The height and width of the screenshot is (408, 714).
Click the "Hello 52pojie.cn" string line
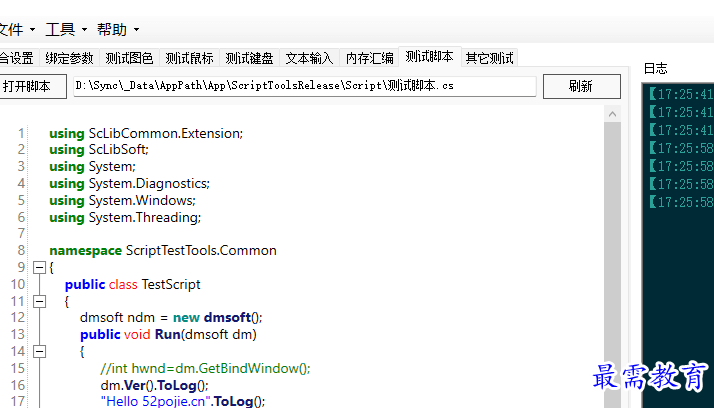click(x=183, y=401)
